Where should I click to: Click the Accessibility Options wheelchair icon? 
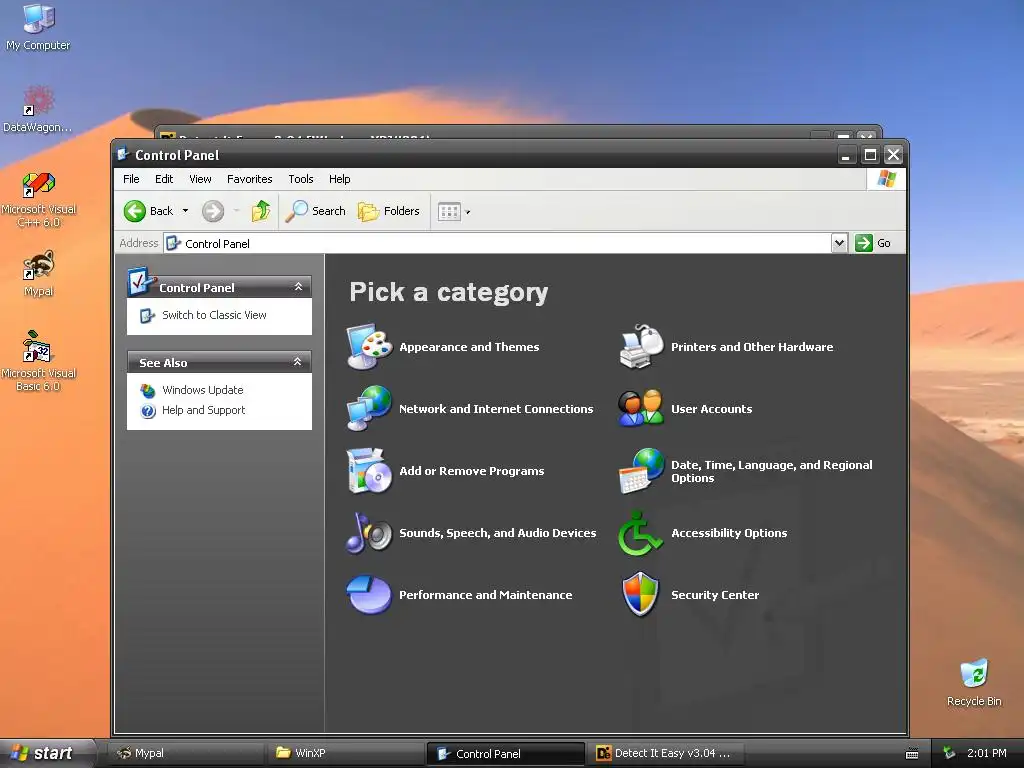[x=641, y=533]
